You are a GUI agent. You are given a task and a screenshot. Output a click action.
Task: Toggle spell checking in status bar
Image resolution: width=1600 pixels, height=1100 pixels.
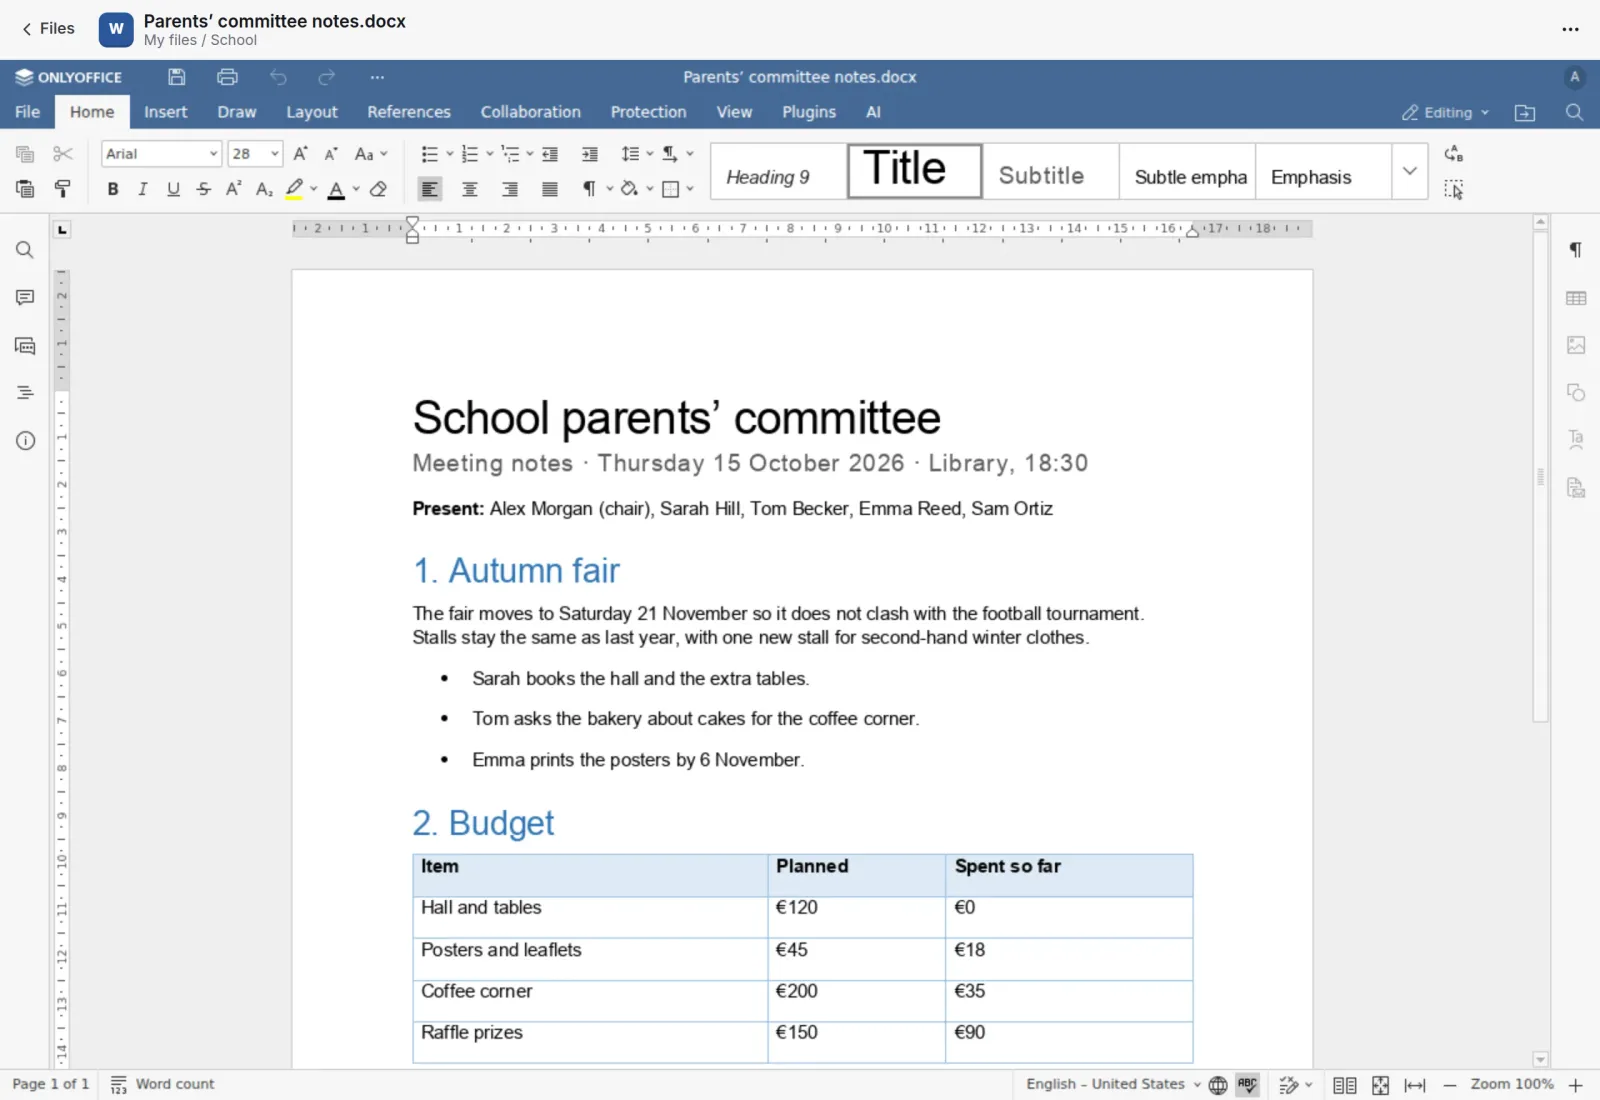1247,1085
